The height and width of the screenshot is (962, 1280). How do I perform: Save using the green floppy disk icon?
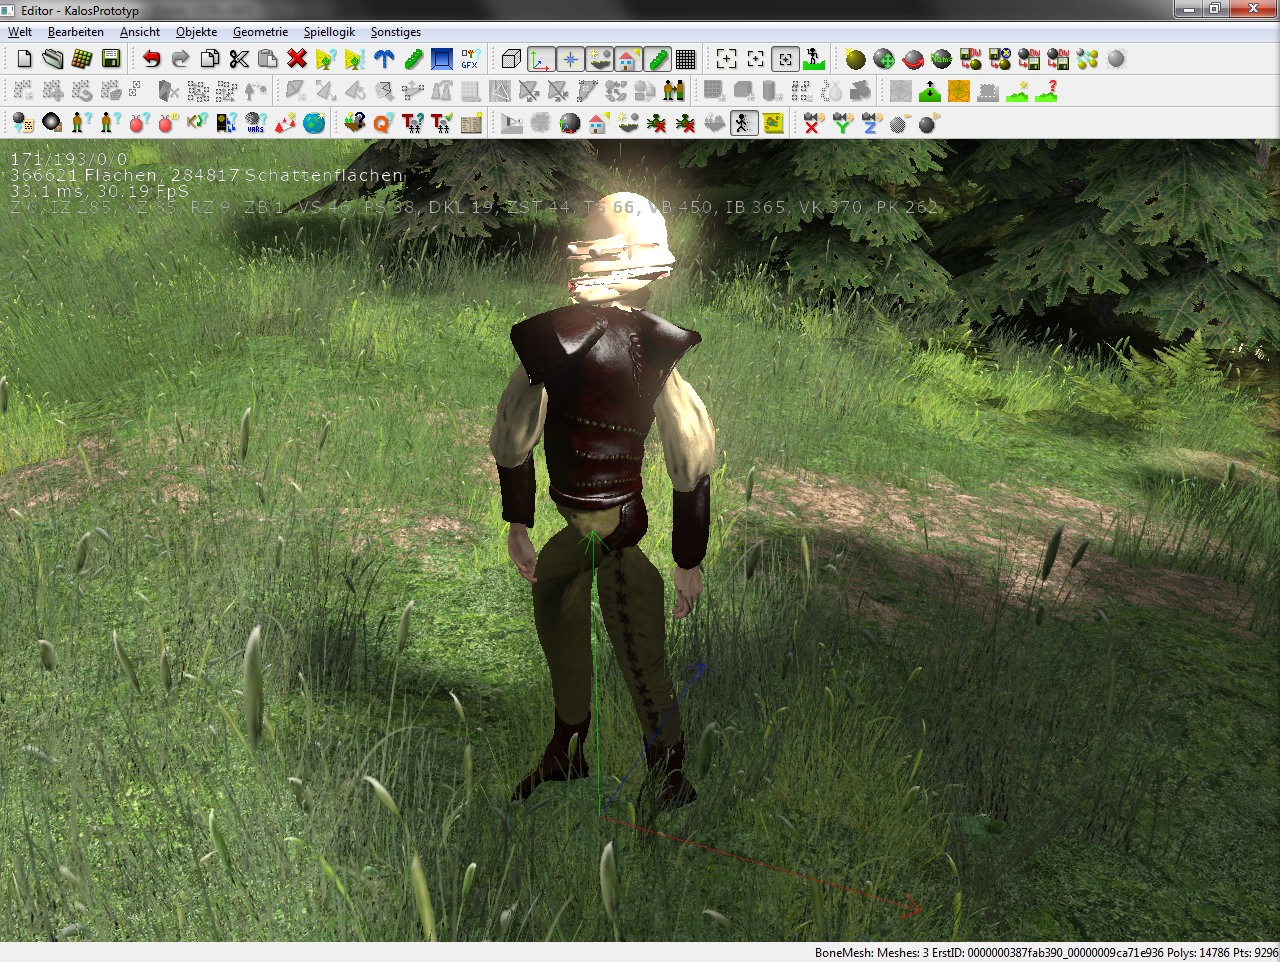[x=111, y=59]
